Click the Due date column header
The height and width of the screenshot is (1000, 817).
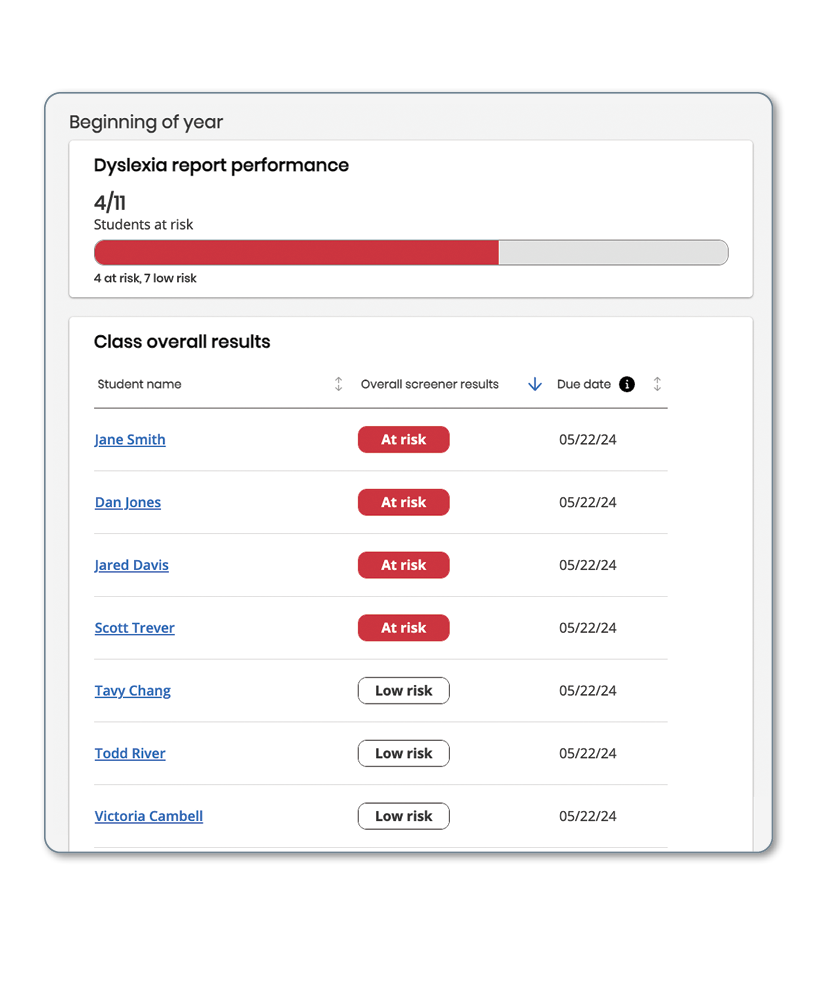[x=584, y=384]
